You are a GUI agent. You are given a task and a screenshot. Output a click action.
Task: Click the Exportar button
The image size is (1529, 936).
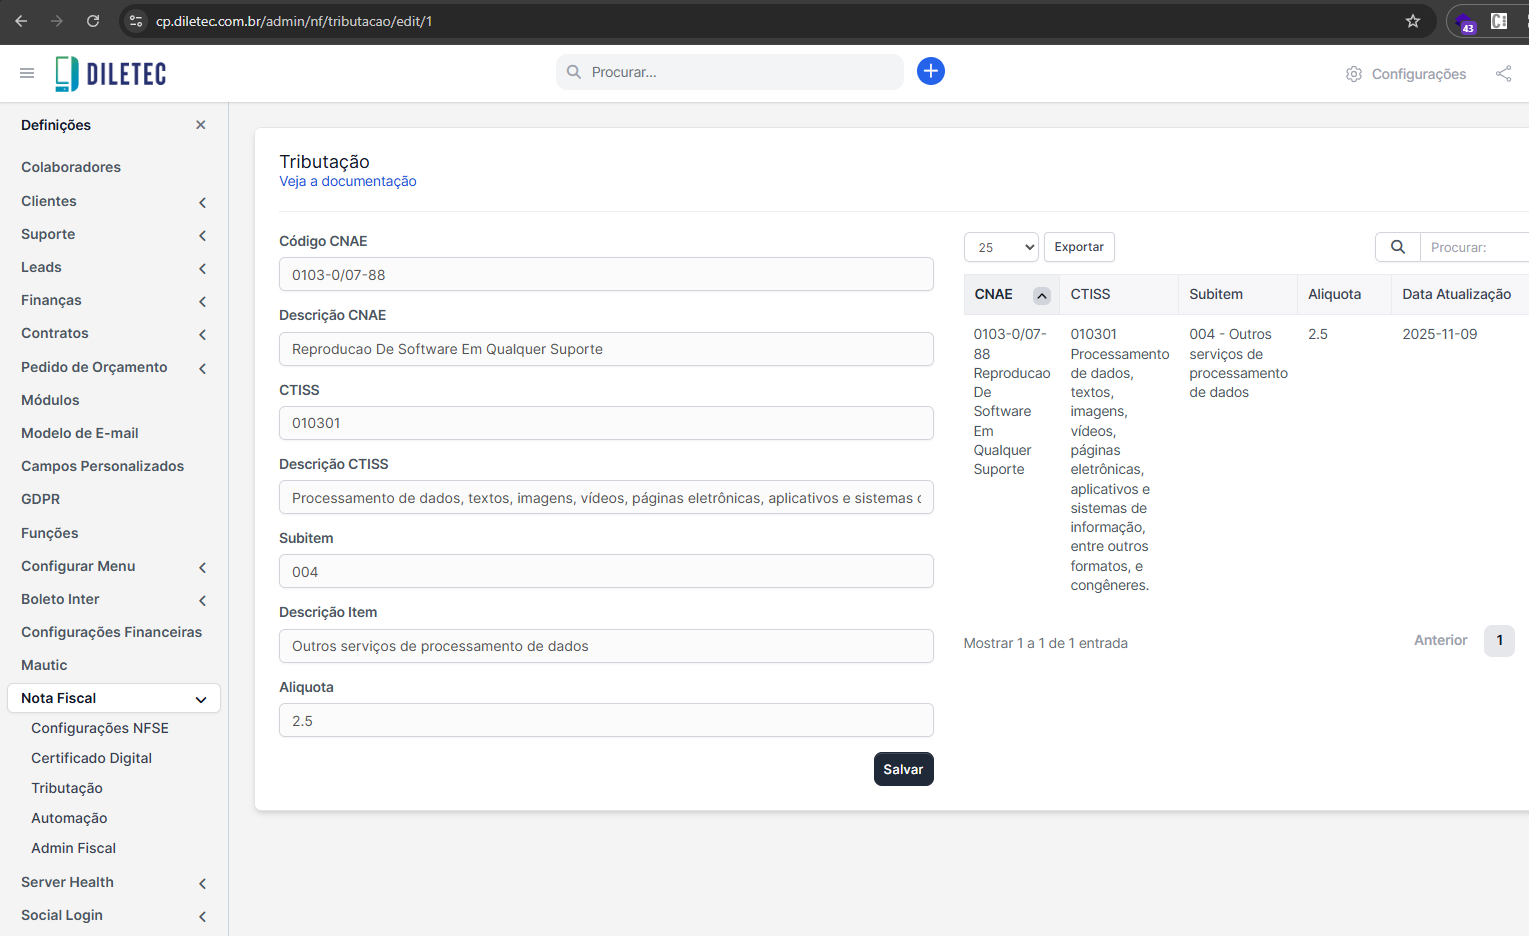(x=1078, y=247)
